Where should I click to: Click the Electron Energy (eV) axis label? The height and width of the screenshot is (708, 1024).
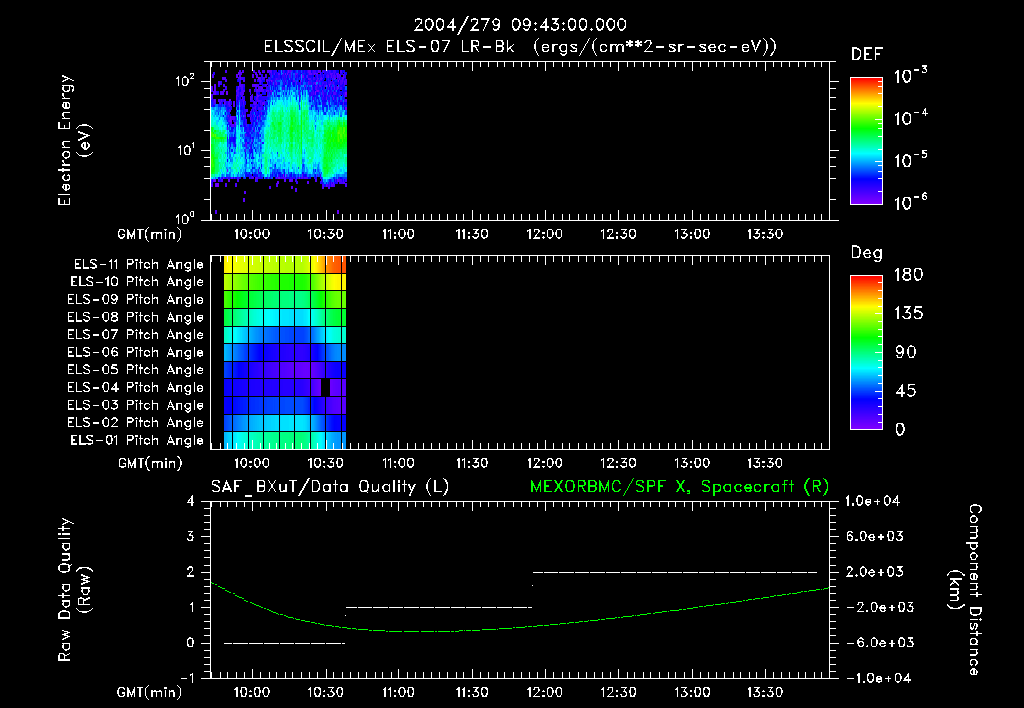[74, 140]
